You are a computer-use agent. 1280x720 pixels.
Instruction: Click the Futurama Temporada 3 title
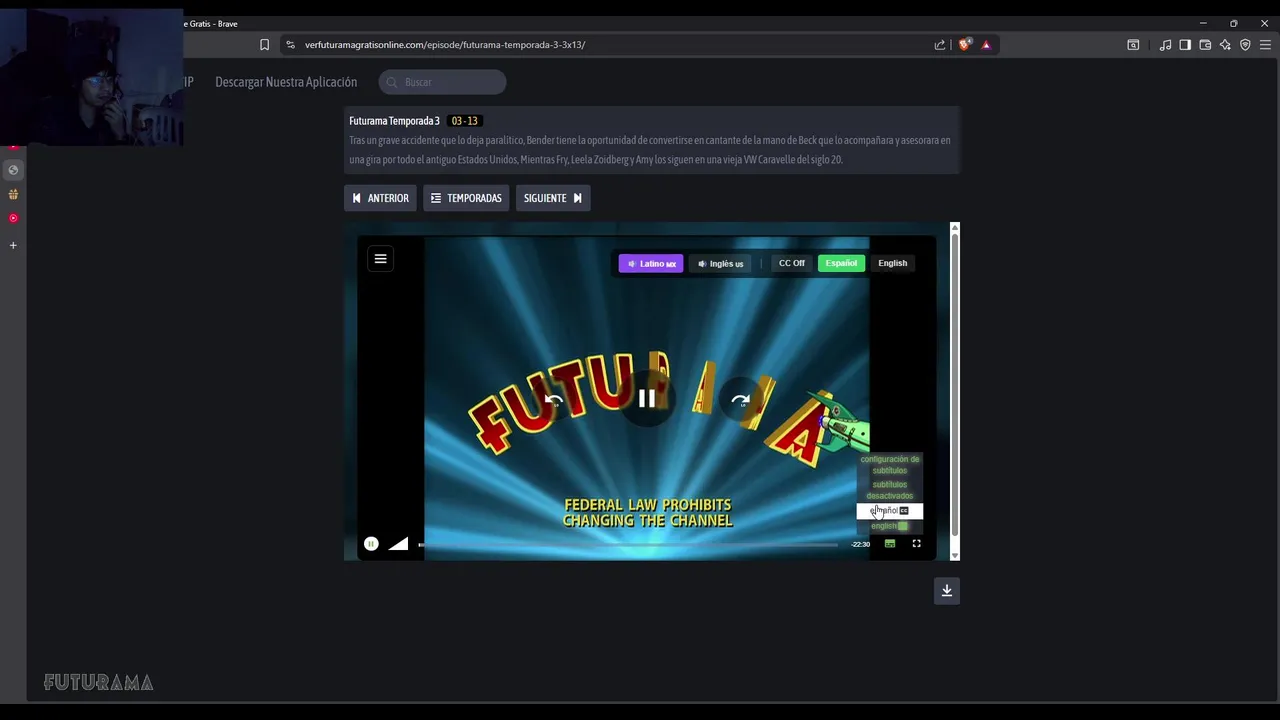click(394, 121)
